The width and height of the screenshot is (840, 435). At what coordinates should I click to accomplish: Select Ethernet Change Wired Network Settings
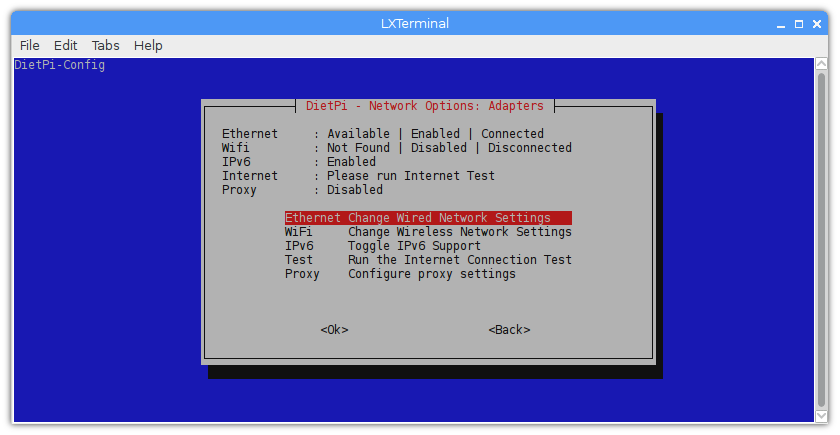coord(428,218)
